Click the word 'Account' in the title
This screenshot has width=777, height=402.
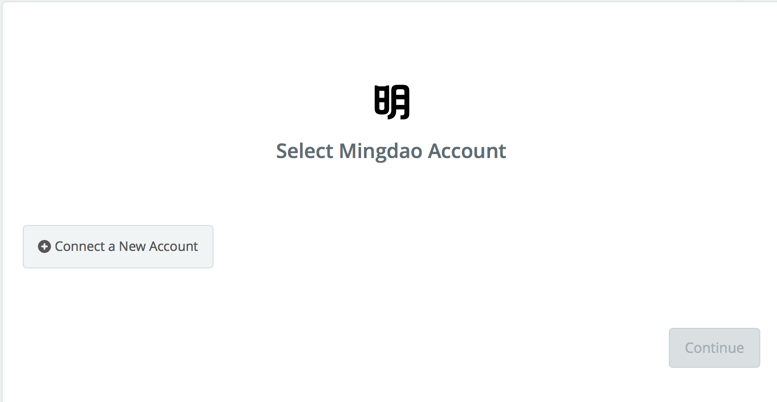[467, 151]
